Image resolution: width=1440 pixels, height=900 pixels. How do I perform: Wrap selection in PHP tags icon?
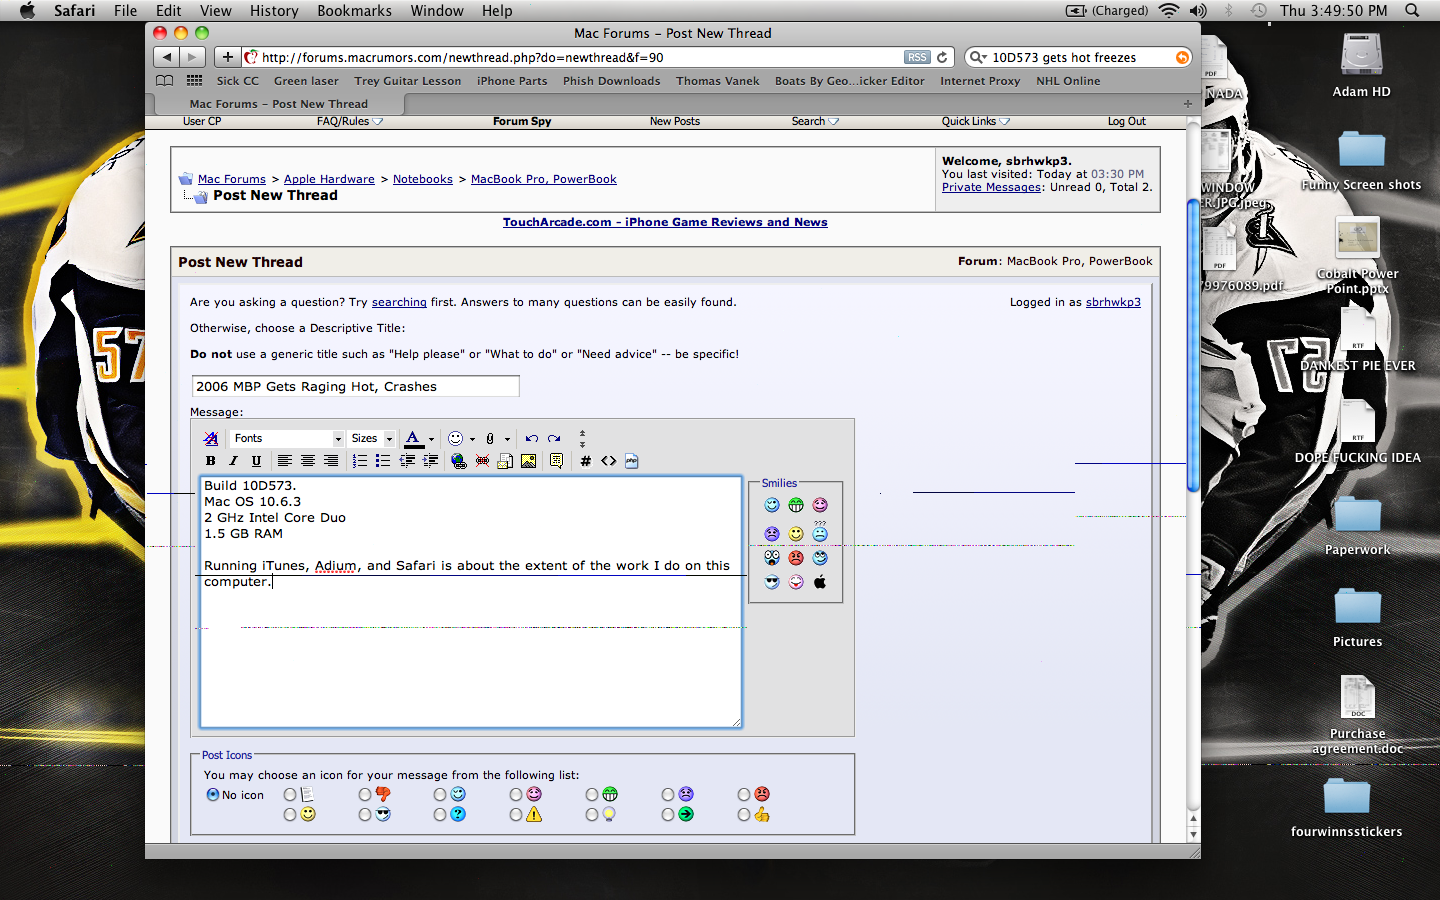pyautogui.click(x=632, y=461)
